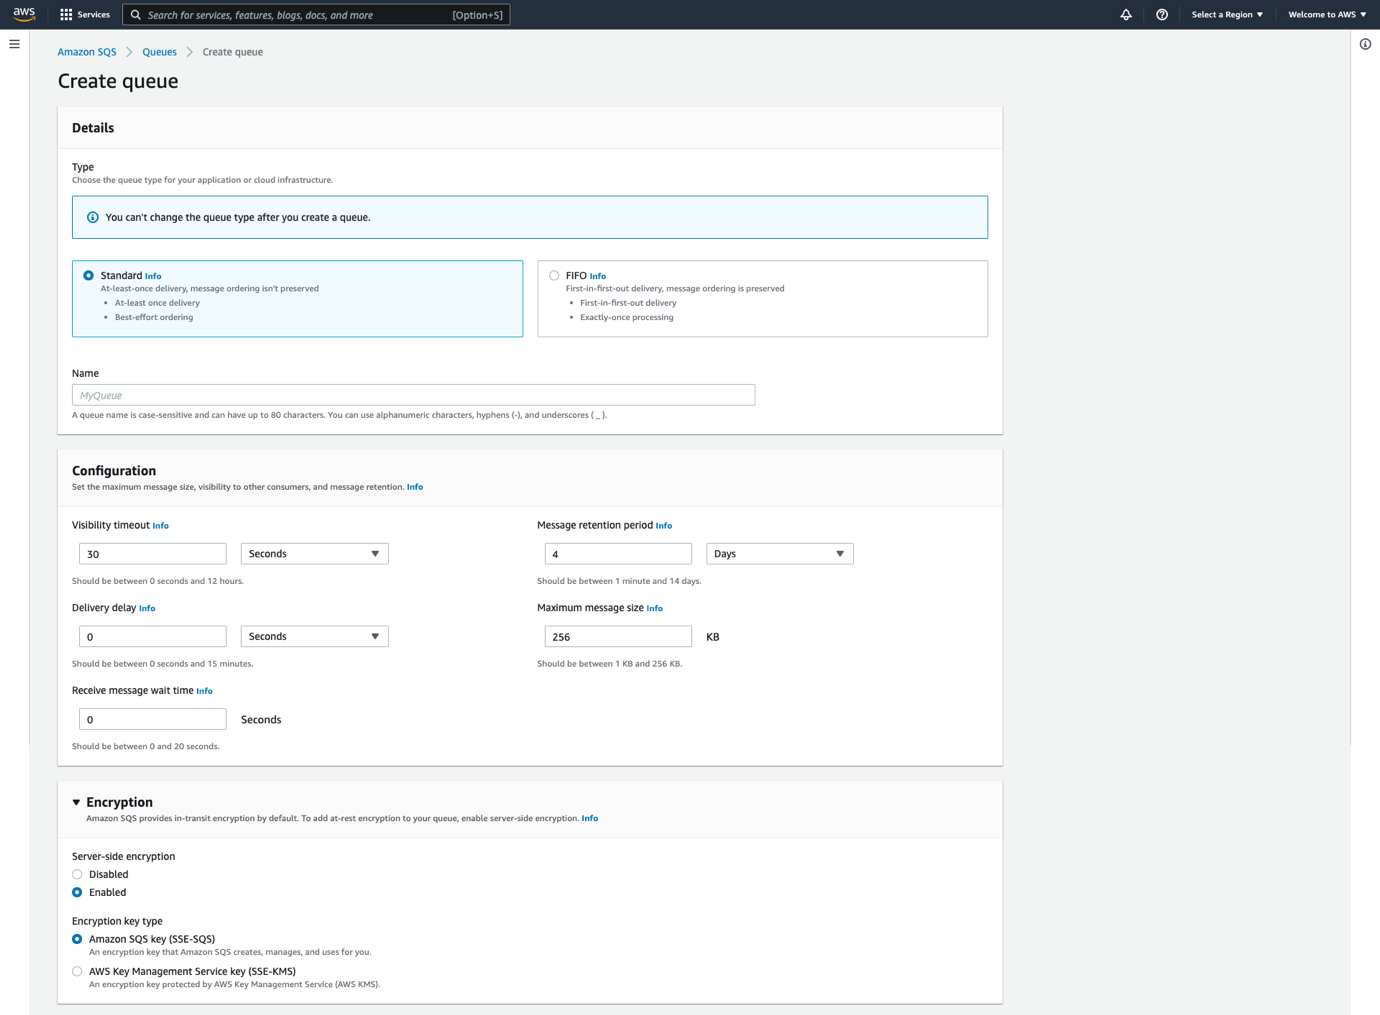Click the queue Name field
This screenshot has height=1015, width=1380.
[413, 395]
